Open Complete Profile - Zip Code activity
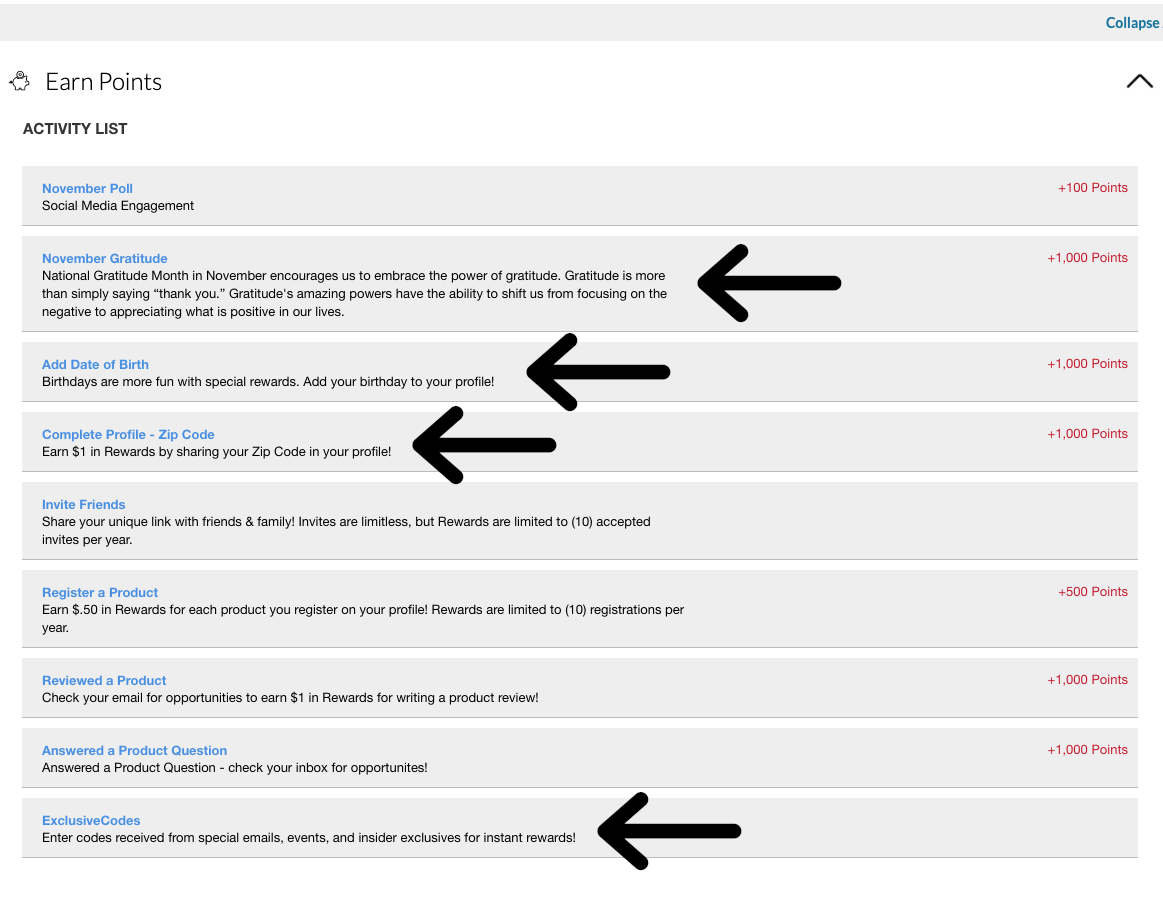 click(128, 434)
